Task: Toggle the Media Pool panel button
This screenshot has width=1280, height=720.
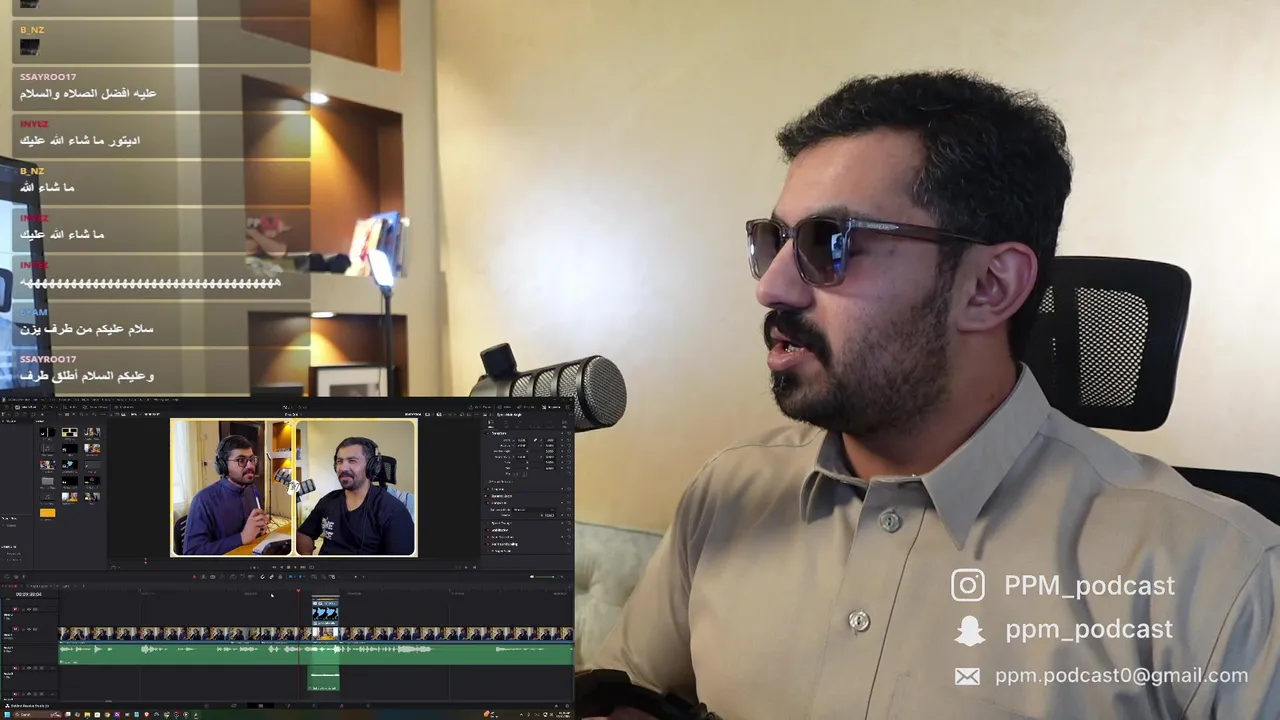Action: click(25, 407)
